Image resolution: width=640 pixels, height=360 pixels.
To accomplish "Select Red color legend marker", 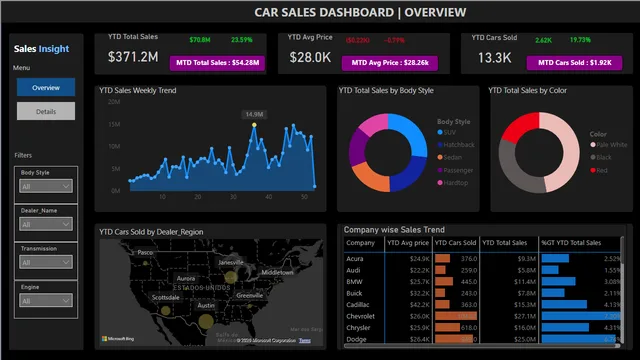I will pos(593,170).
